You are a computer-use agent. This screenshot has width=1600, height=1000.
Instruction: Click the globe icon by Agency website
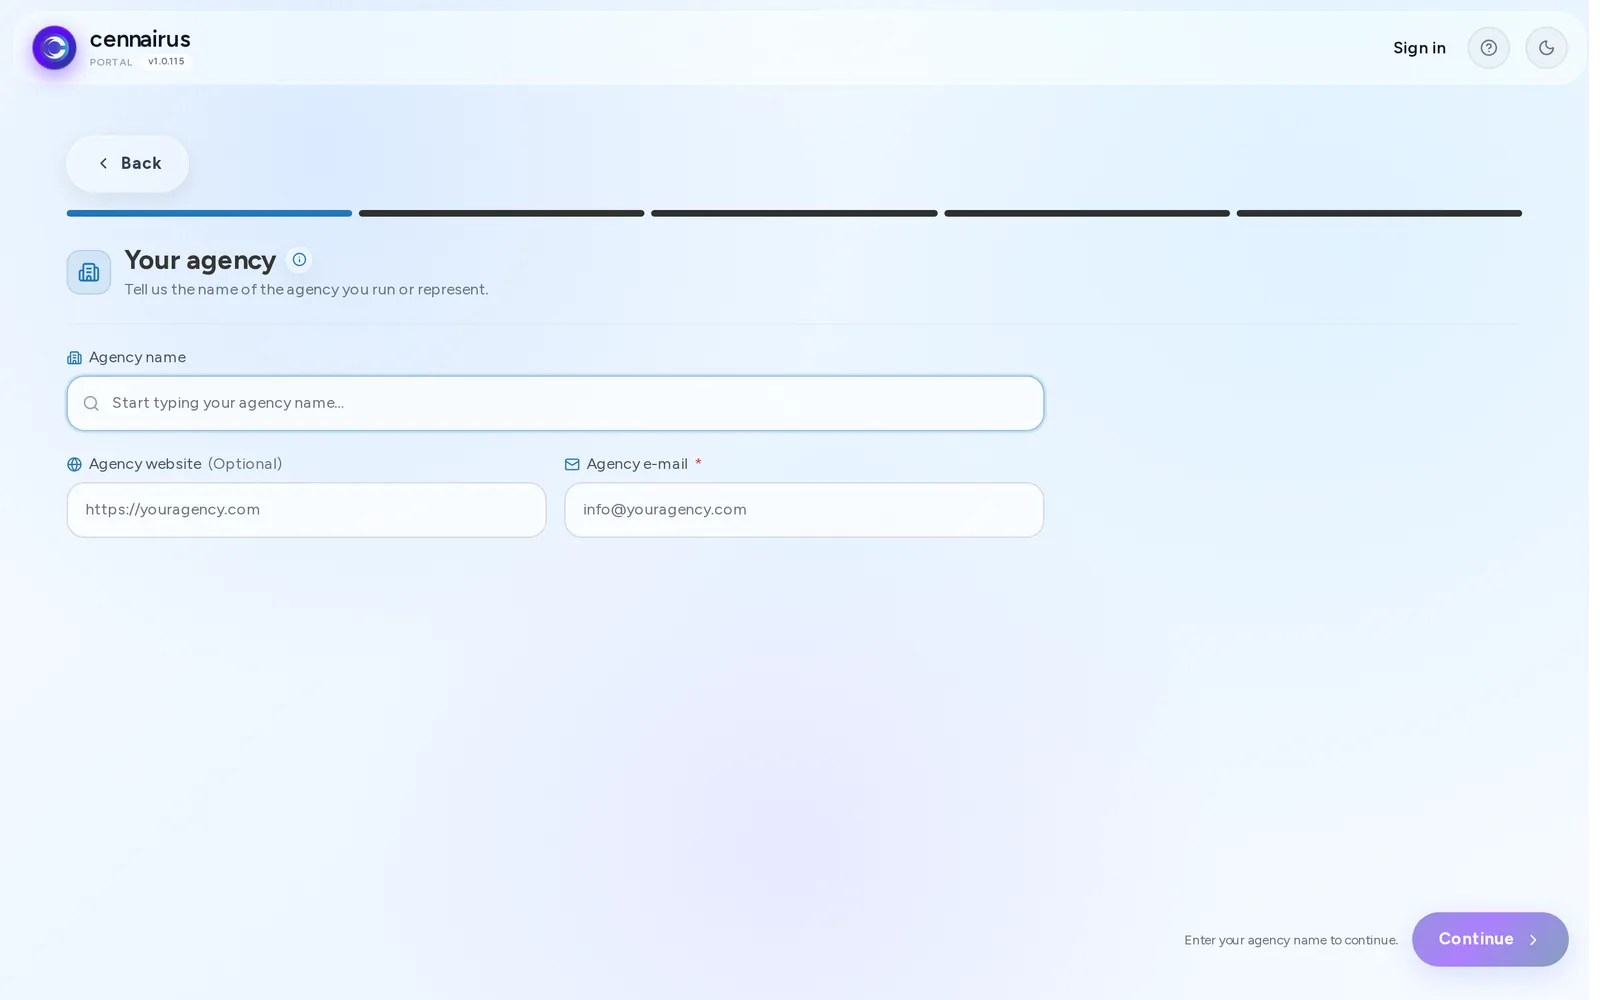click(x=74, y=464)
